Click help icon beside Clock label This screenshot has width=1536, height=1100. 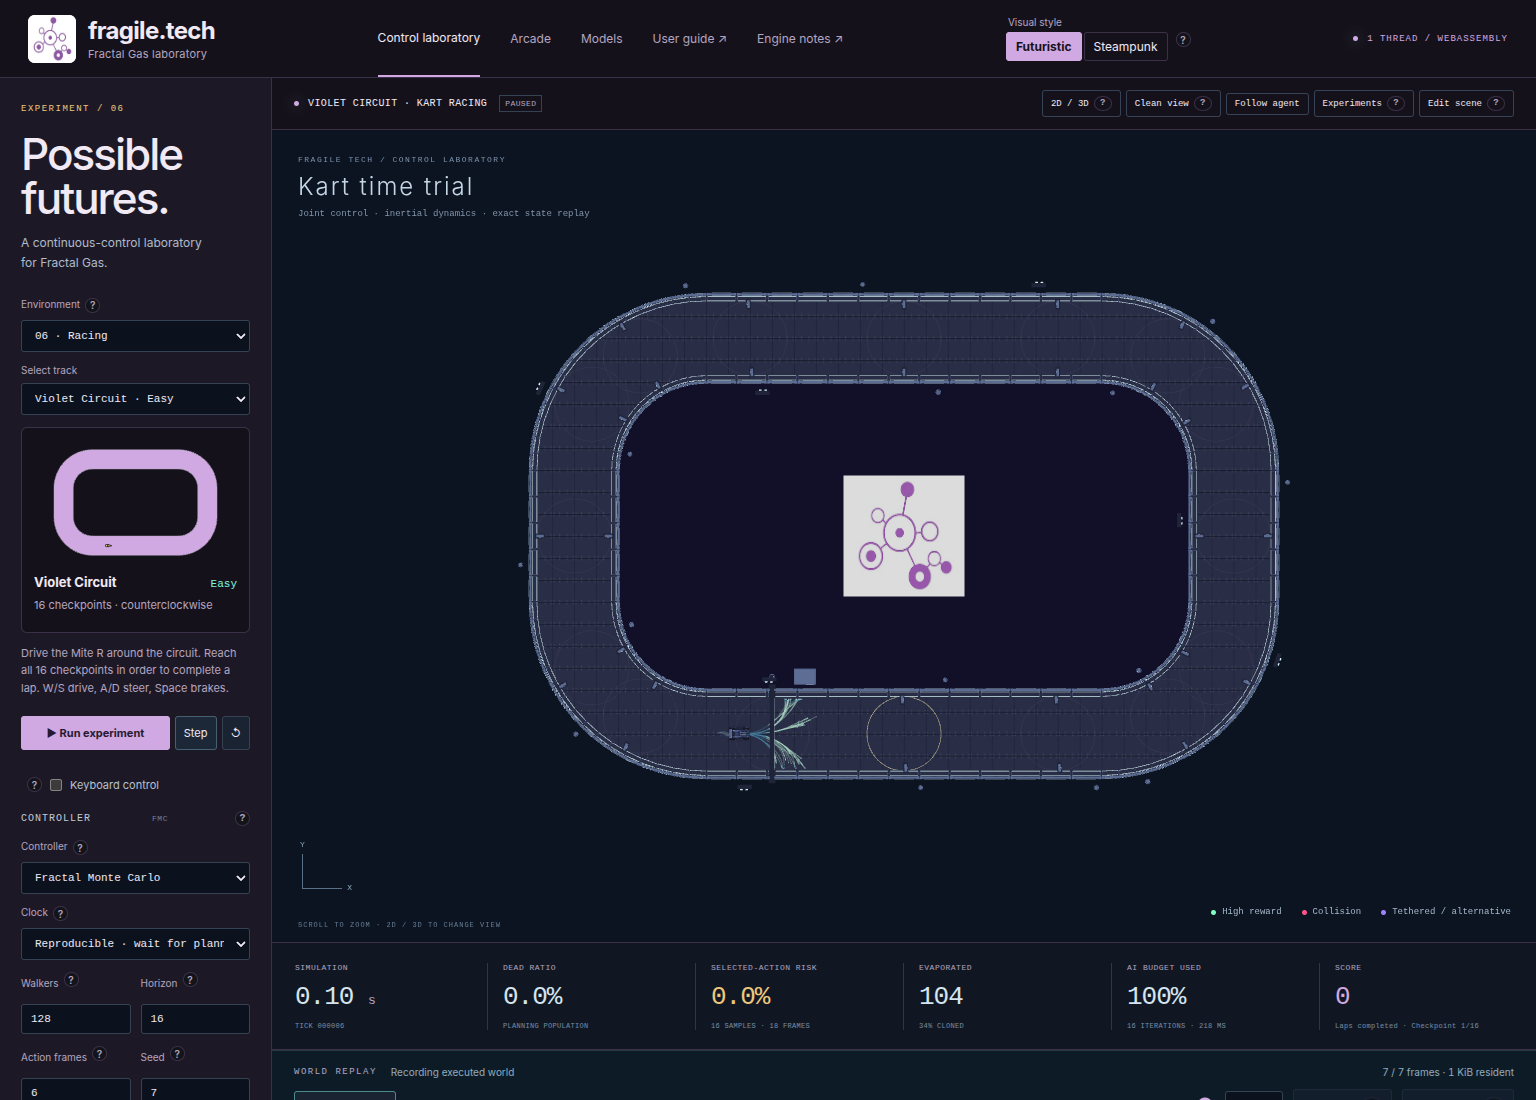coord(60,913)
